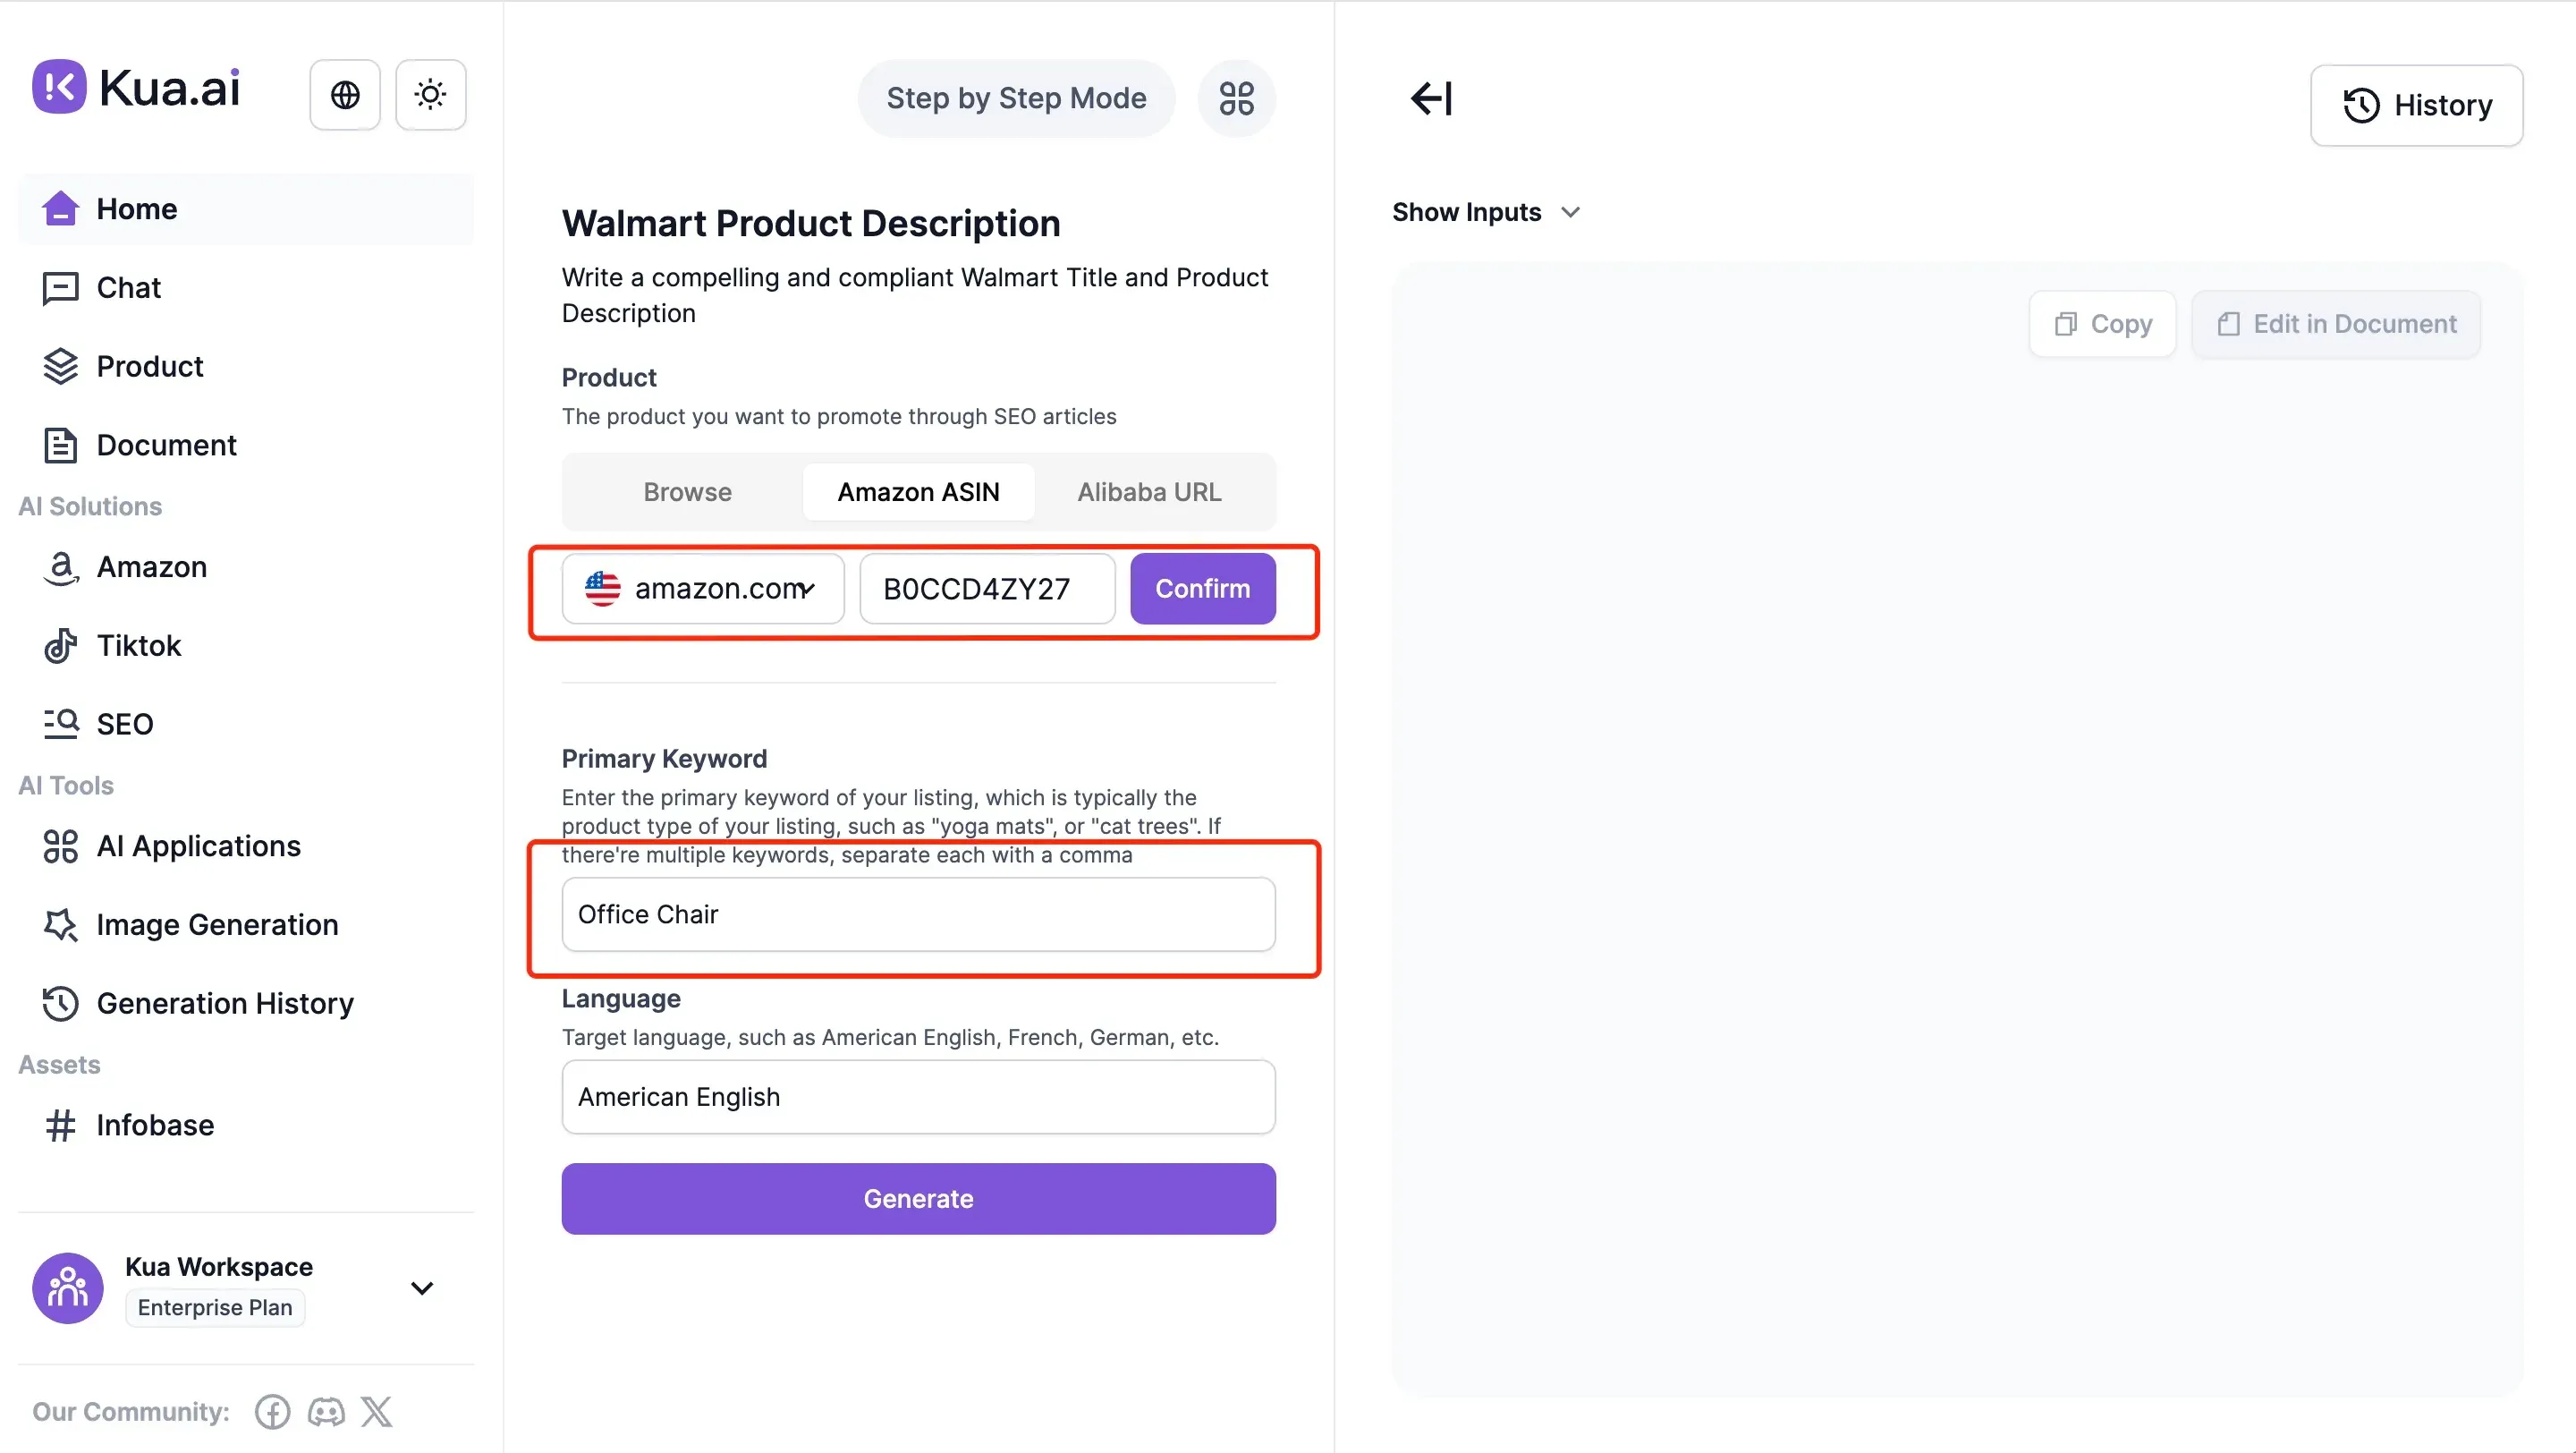This screenshot has height=1453, width=2576.
Task: Select Tiktok AI solution
Action: 246,645
